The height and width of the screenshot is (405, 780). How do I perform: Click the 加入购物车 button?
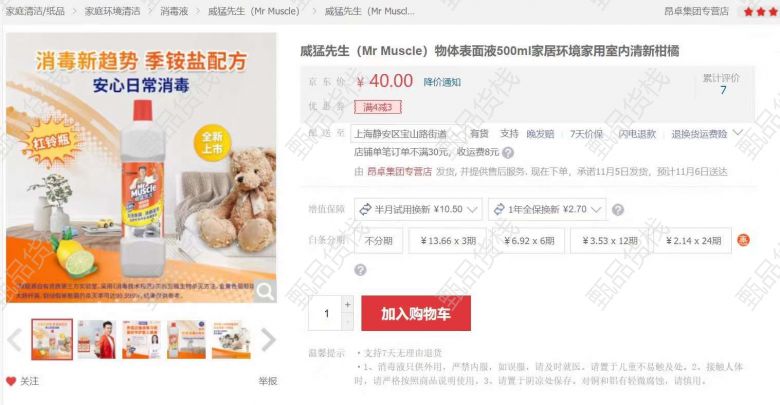(x=416, y=313)
